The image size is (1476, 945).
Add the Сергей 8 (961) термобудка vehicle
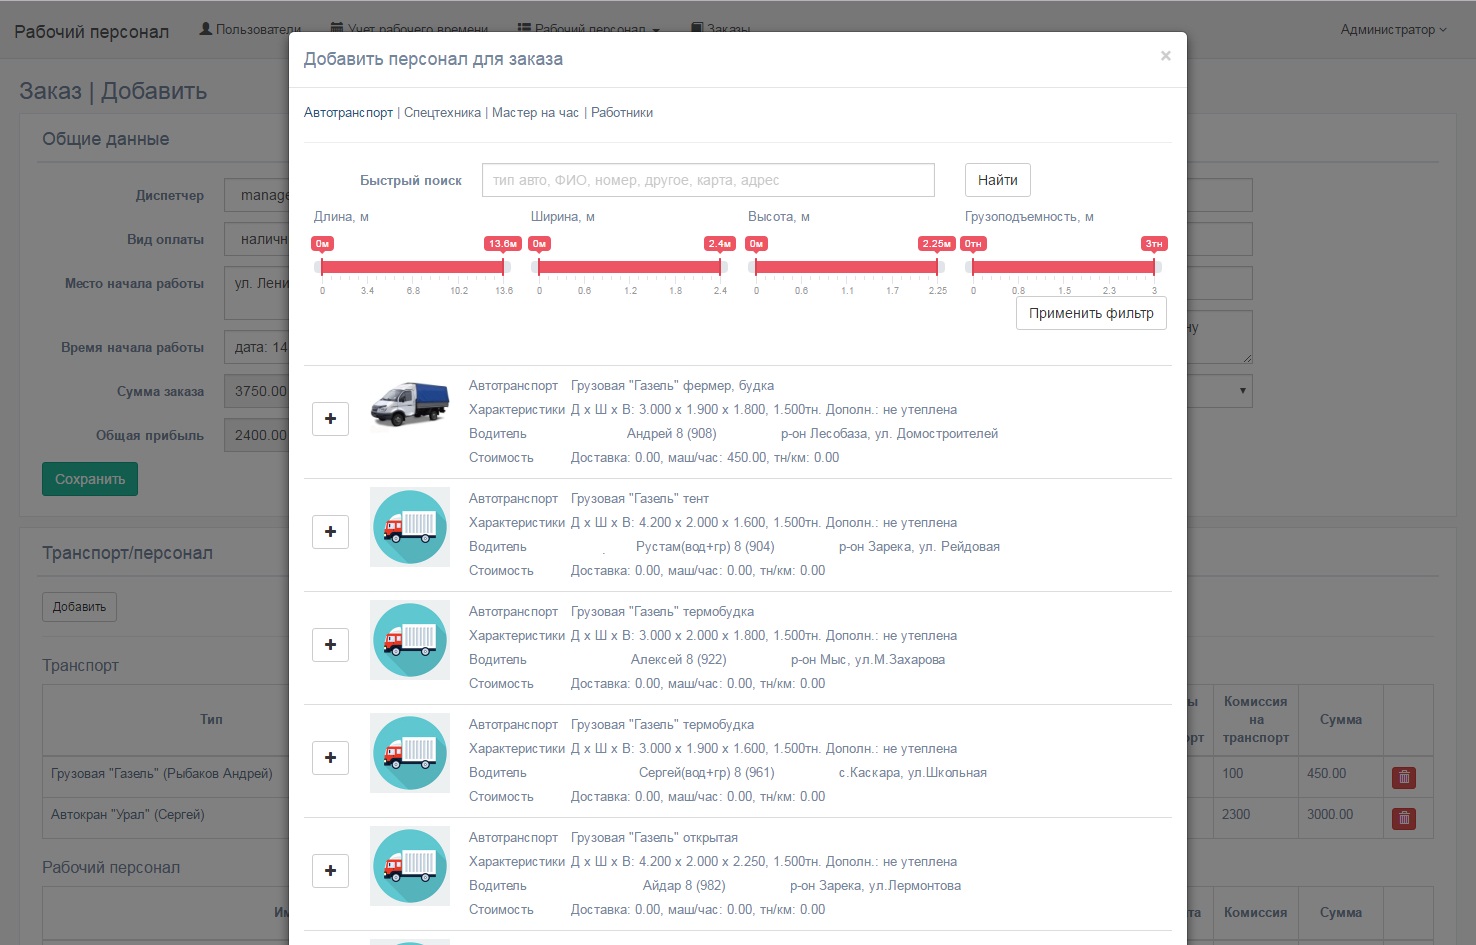[x=330, y=758]
